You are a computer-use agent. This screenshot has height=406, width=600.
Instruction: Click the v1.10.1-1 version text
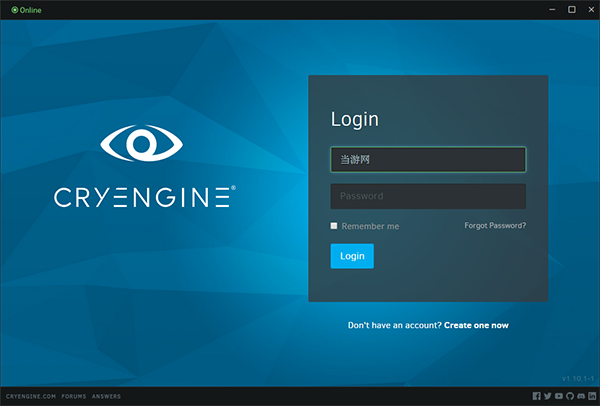(578, 378)
